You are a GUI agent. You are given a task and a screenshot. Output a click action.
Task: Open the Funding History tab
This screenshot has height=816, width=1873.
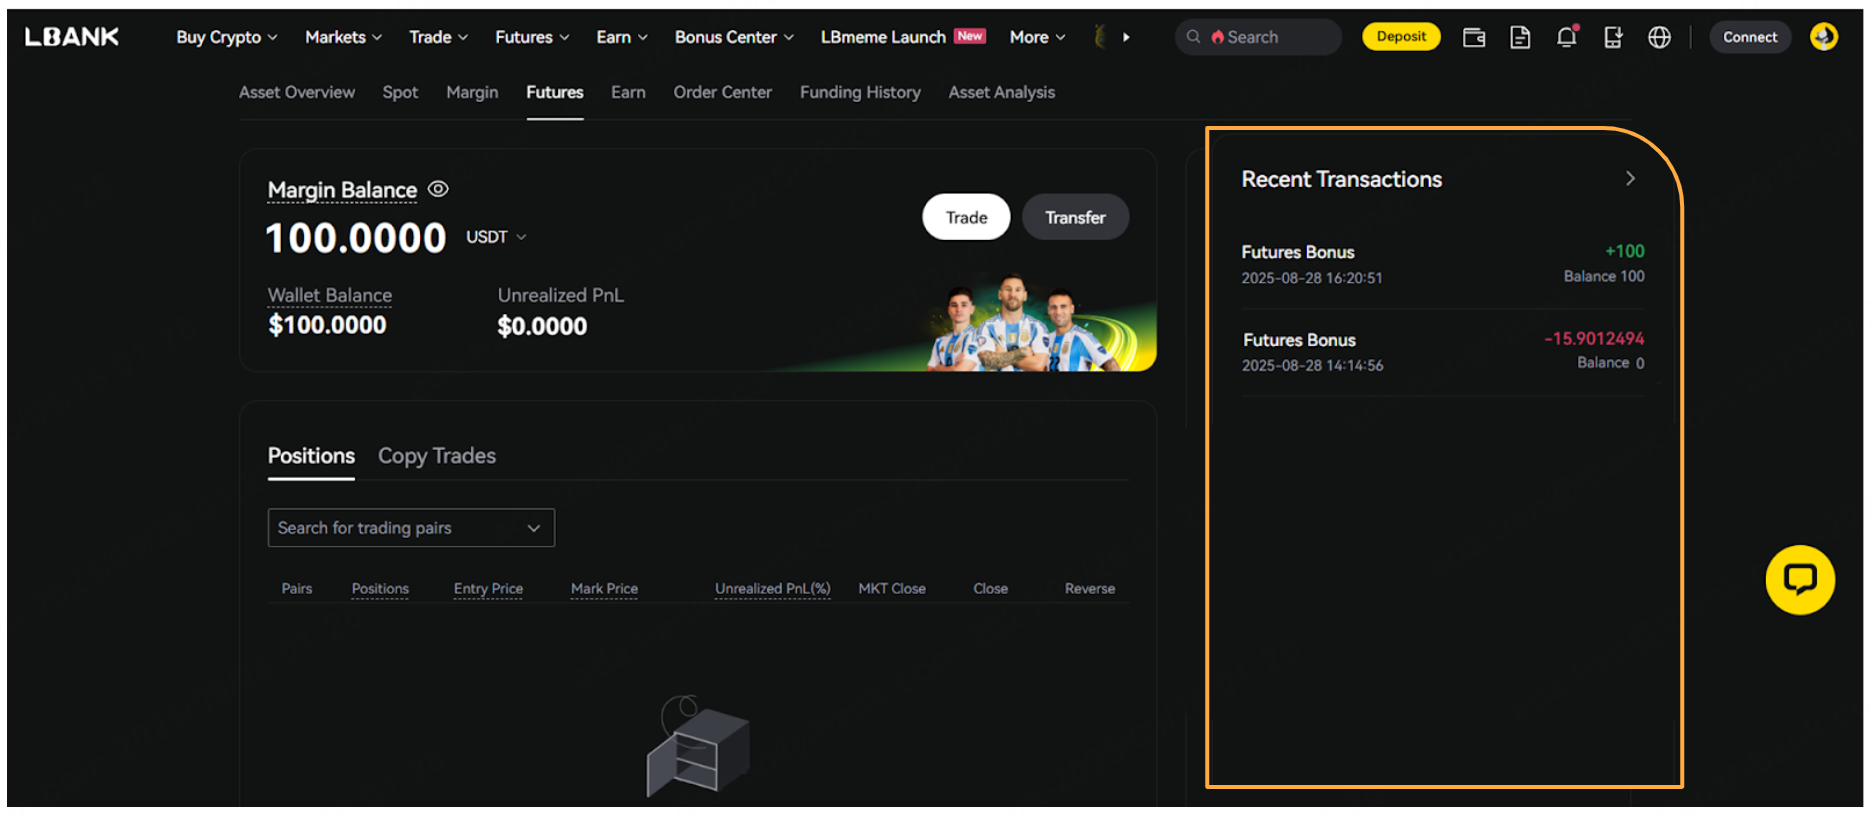(x=860, y=92)
